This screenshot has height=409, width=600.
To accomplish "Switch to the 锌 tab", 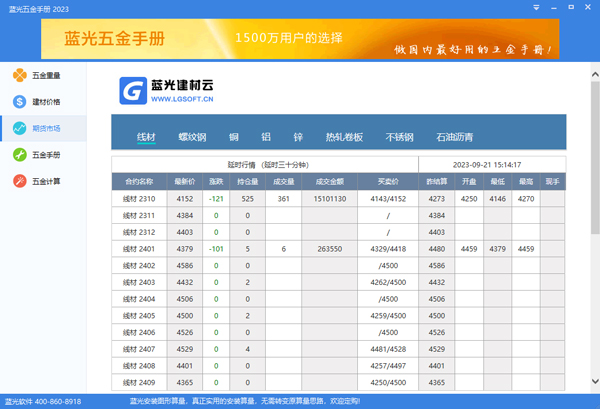I will click(x=298, y=137).
